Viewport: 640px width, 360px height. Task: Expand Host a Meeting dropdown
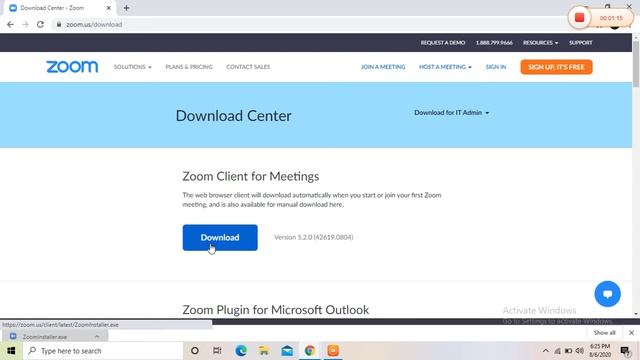[445, 67]
